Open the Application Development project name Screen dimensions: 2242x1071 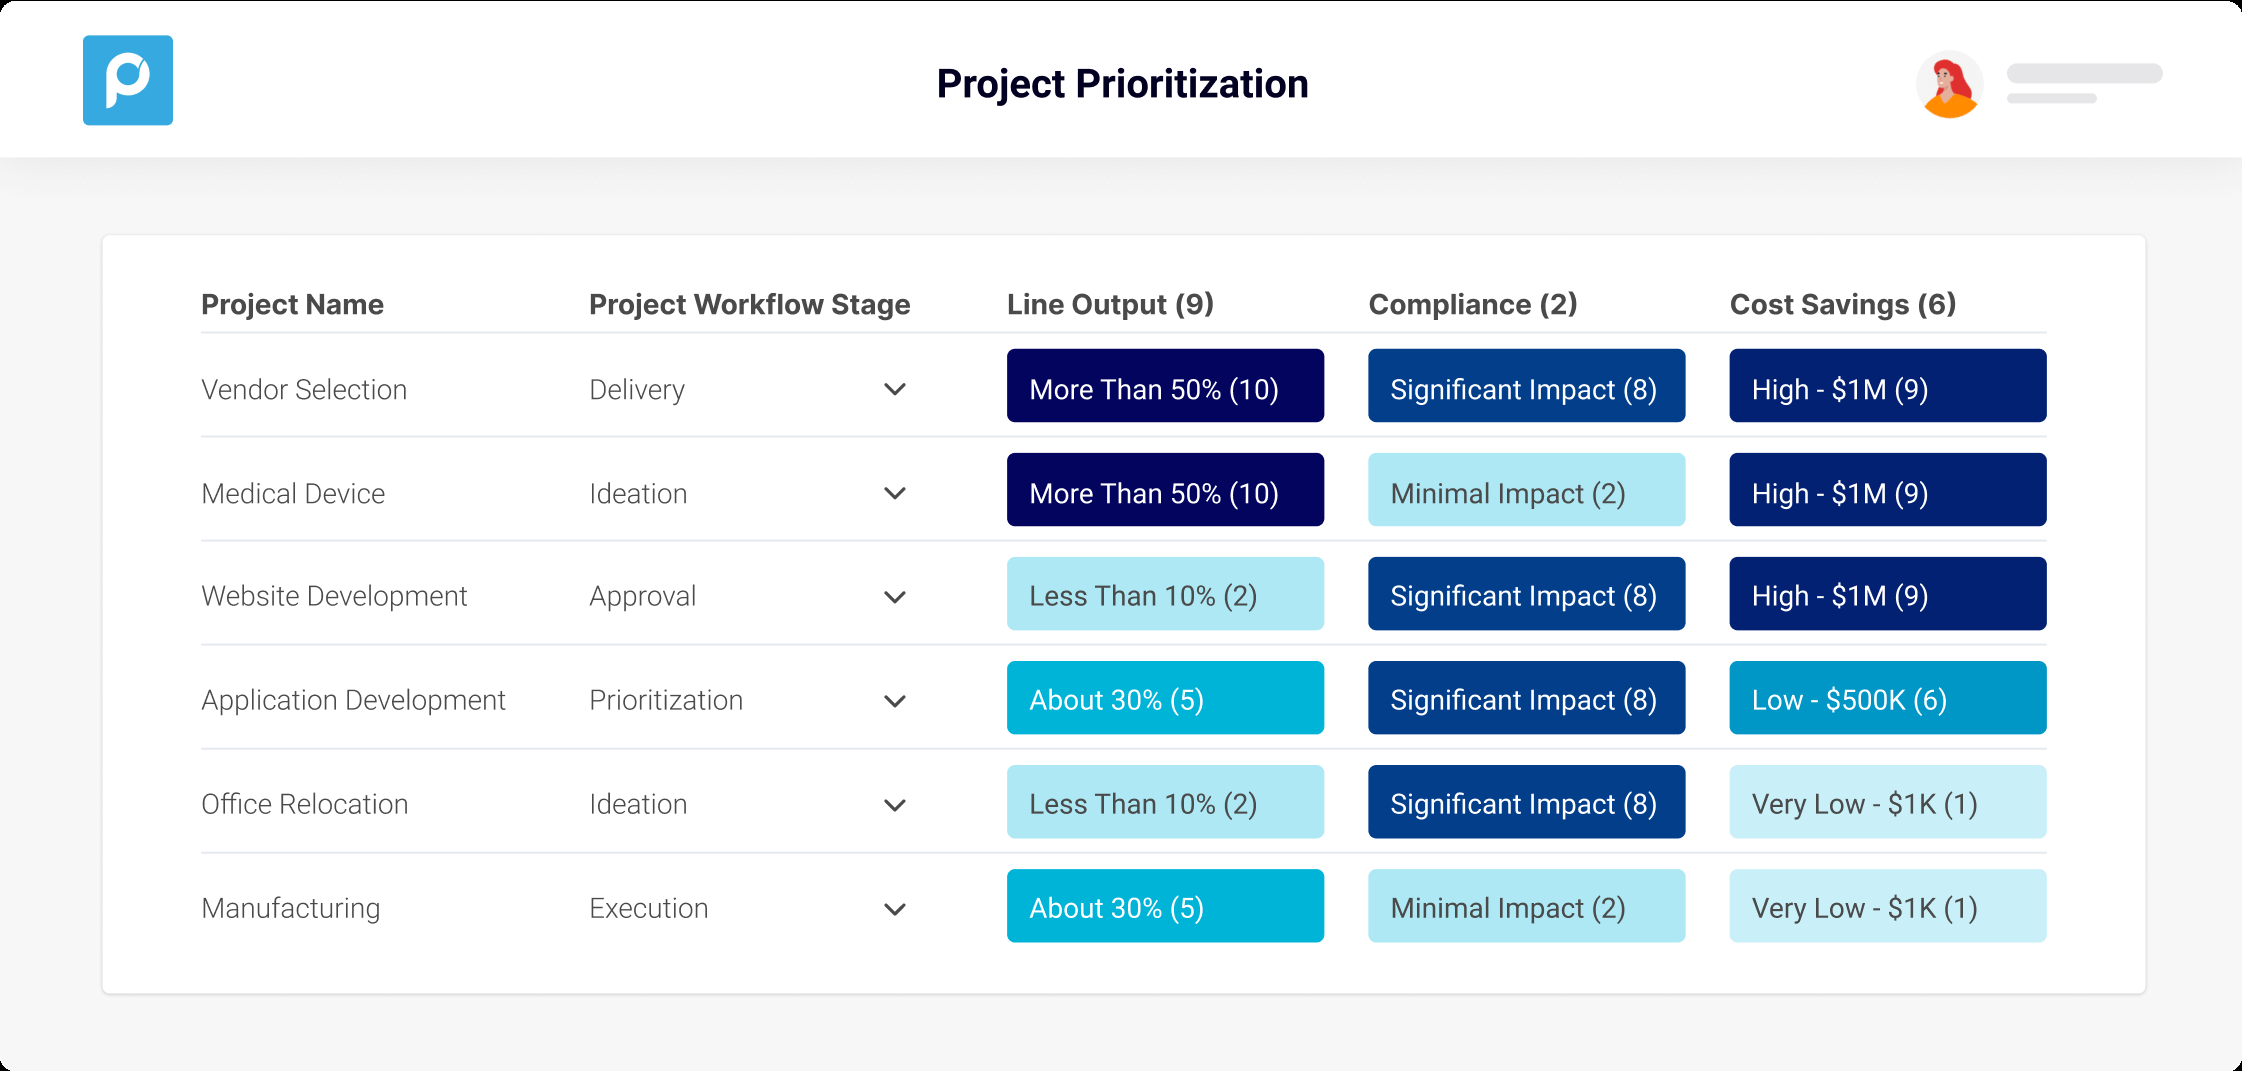[353, 700]
